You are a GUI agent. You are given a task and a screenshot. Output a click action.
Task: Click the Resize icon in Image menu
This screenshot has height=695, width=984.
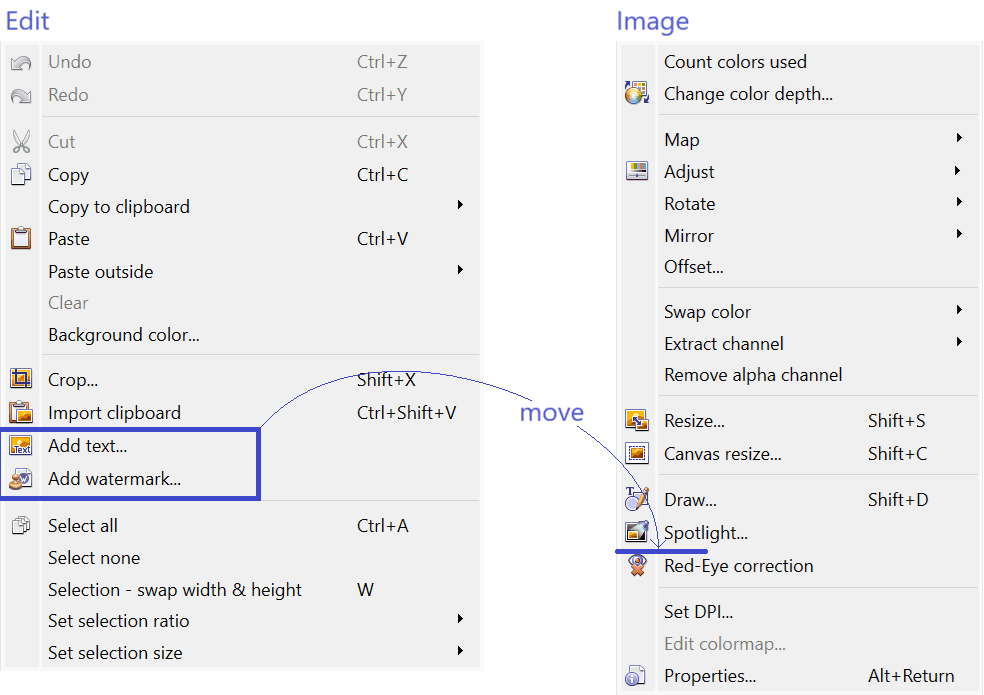(x=636, y=421)
